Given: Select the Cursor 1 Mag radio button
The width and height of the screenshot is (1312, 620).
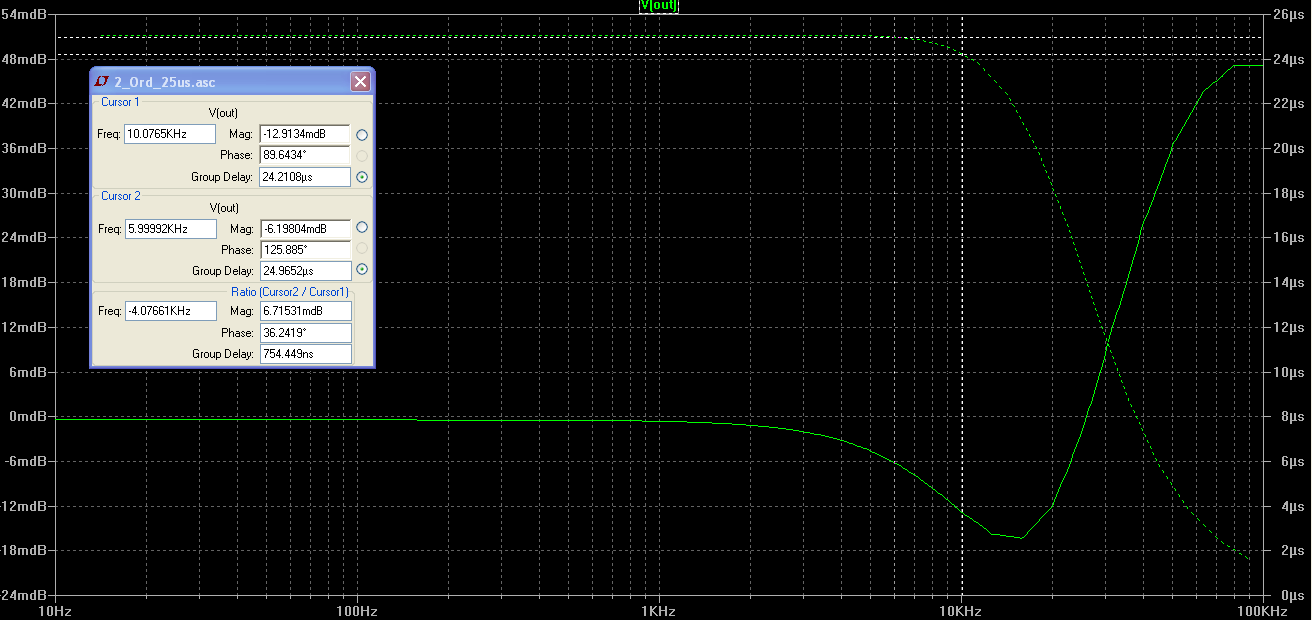Looking at the screenshot, I should [x=362, y=134].
